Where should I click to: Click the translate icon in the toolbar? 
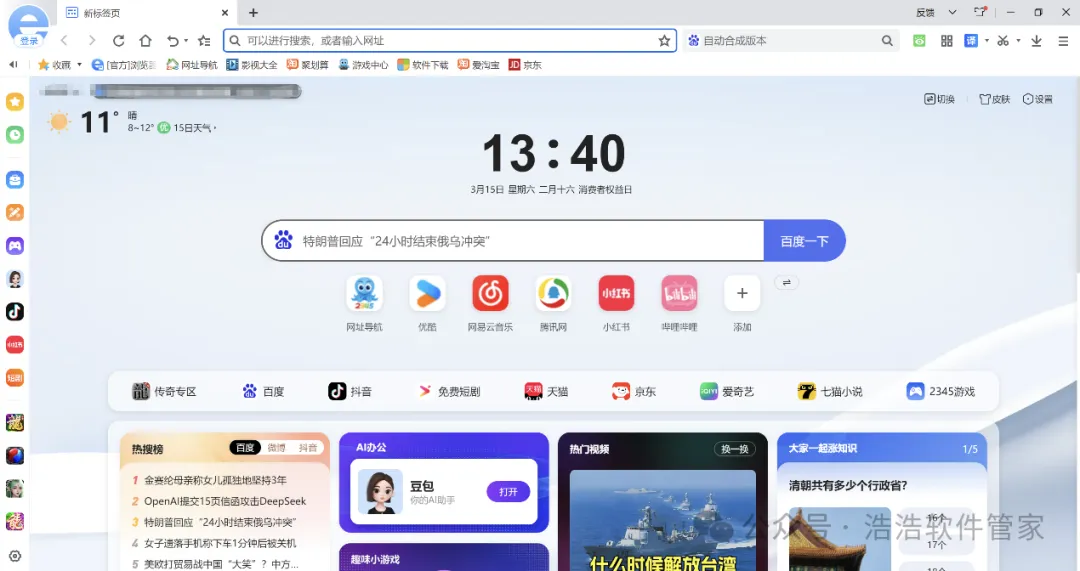(x=970, y=41)
